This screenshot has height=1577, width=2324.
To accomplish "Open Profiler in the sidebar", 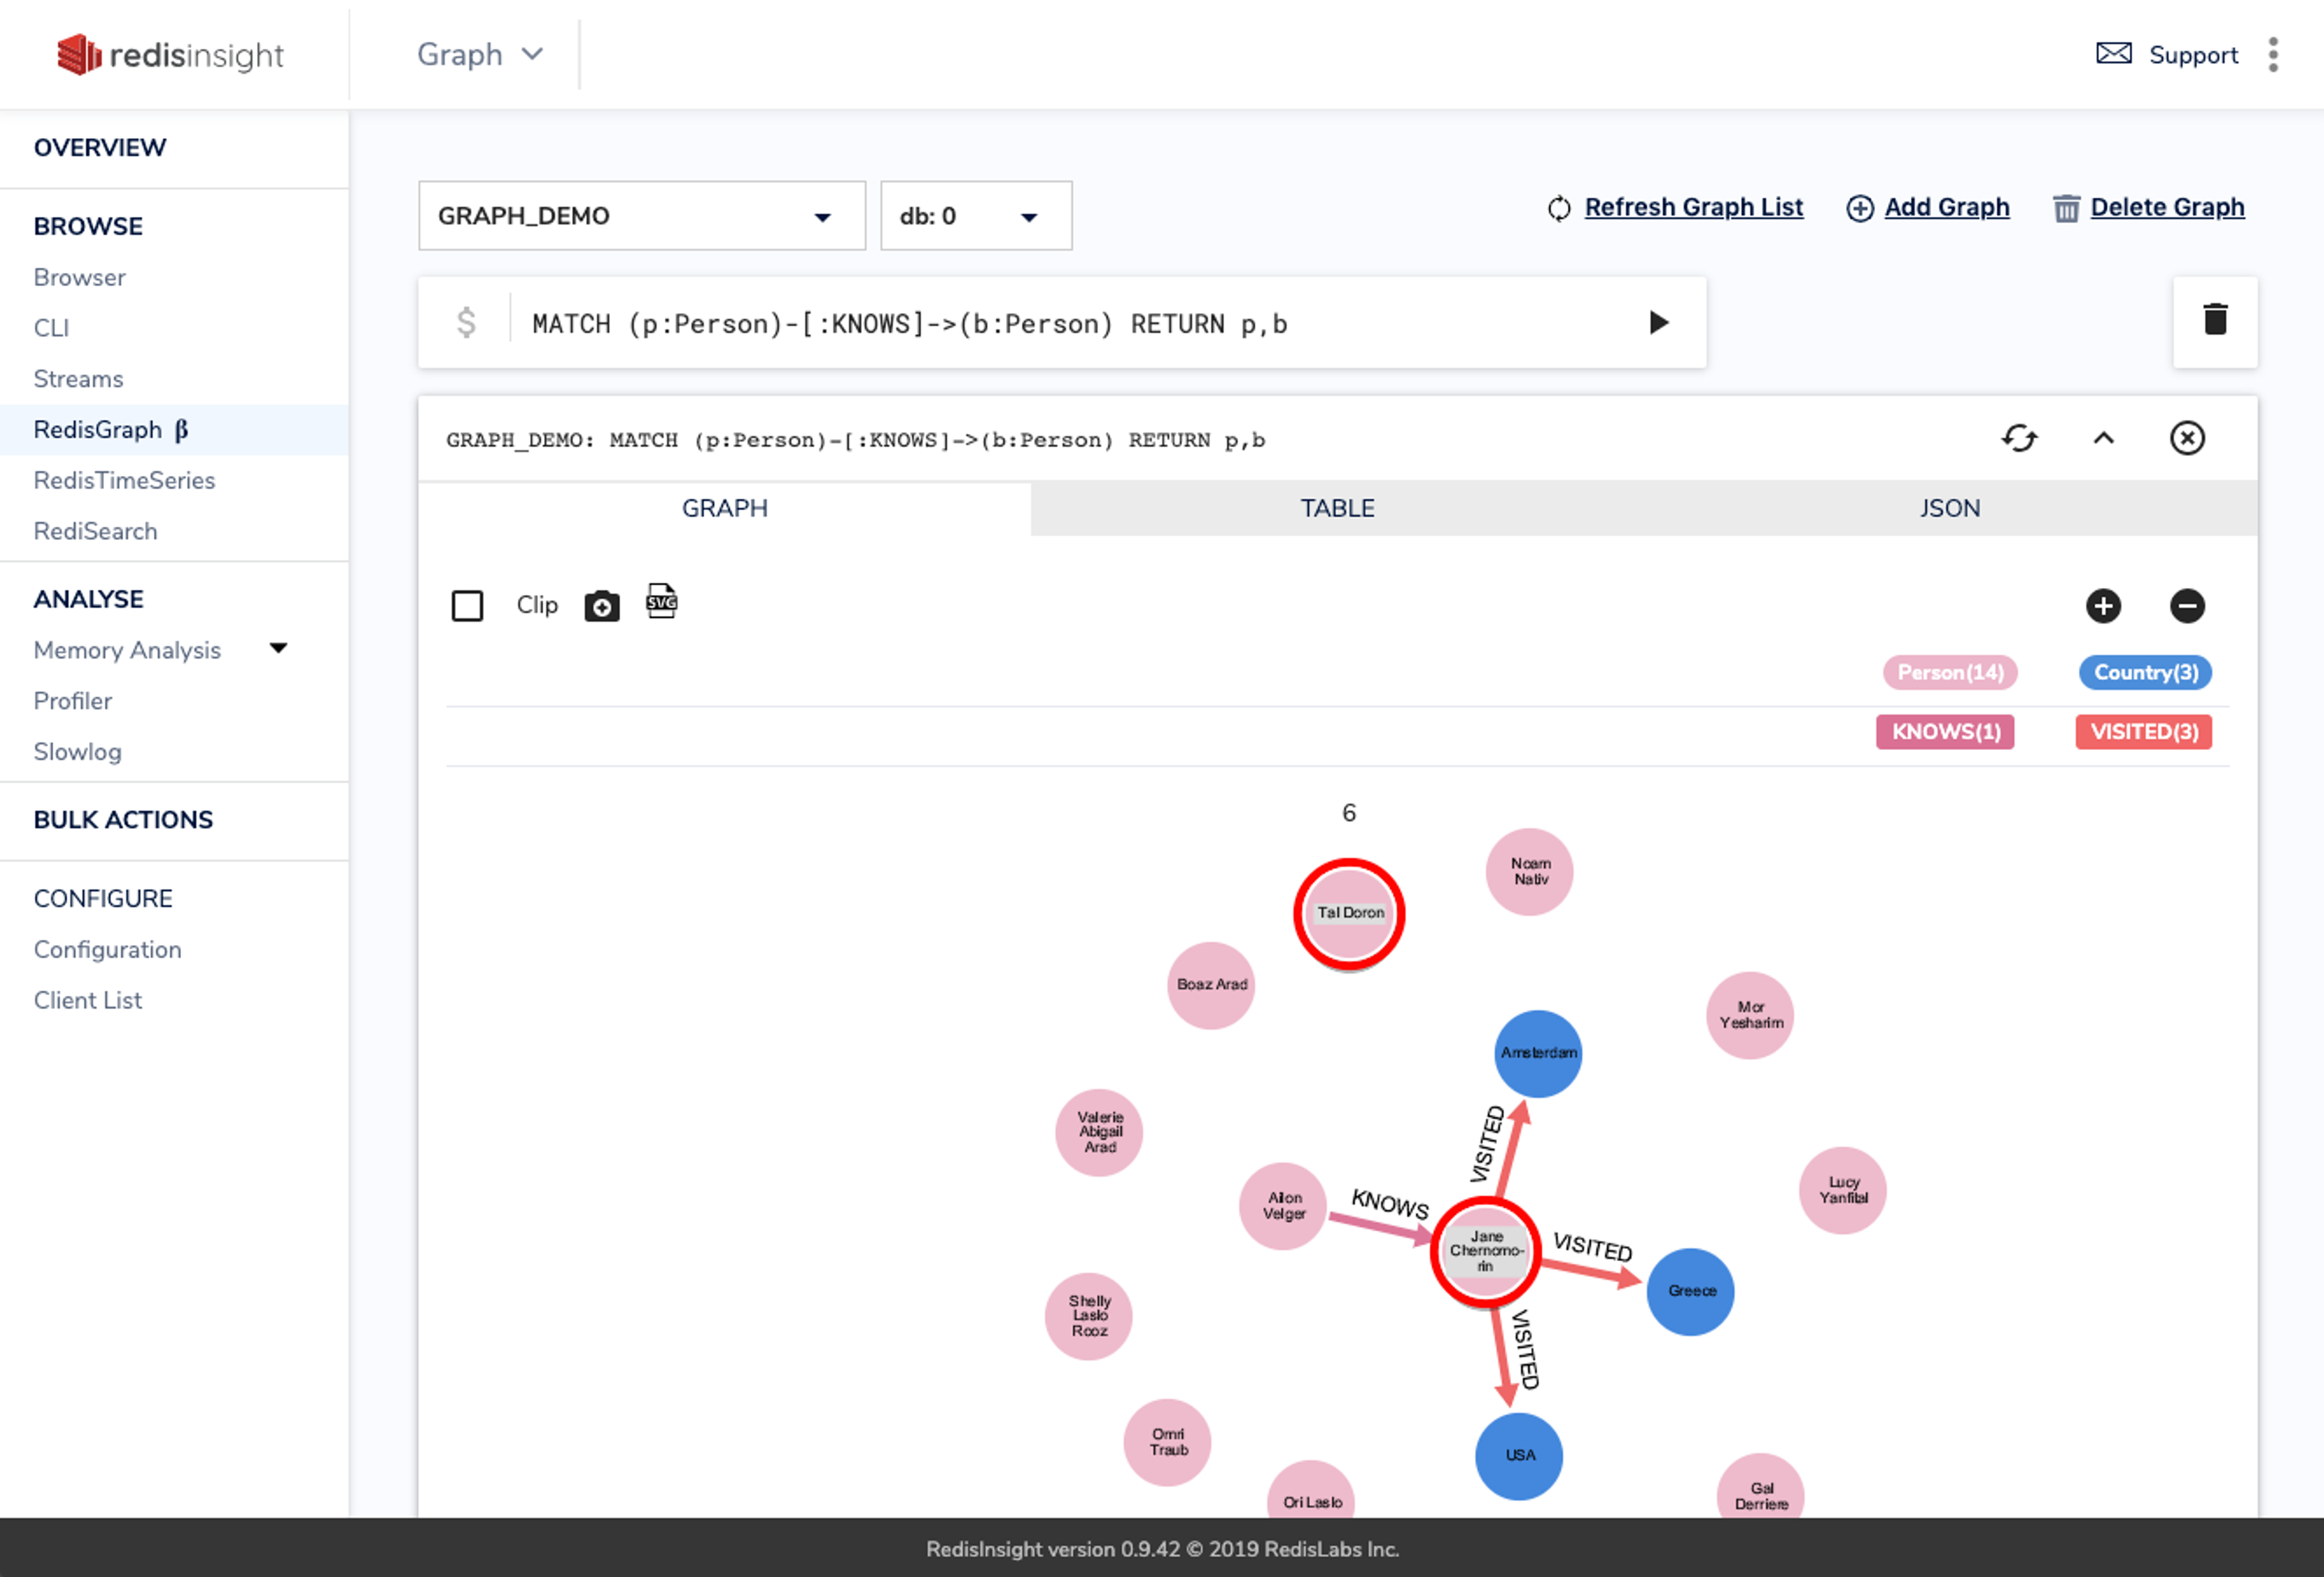I will click(73, 701).
